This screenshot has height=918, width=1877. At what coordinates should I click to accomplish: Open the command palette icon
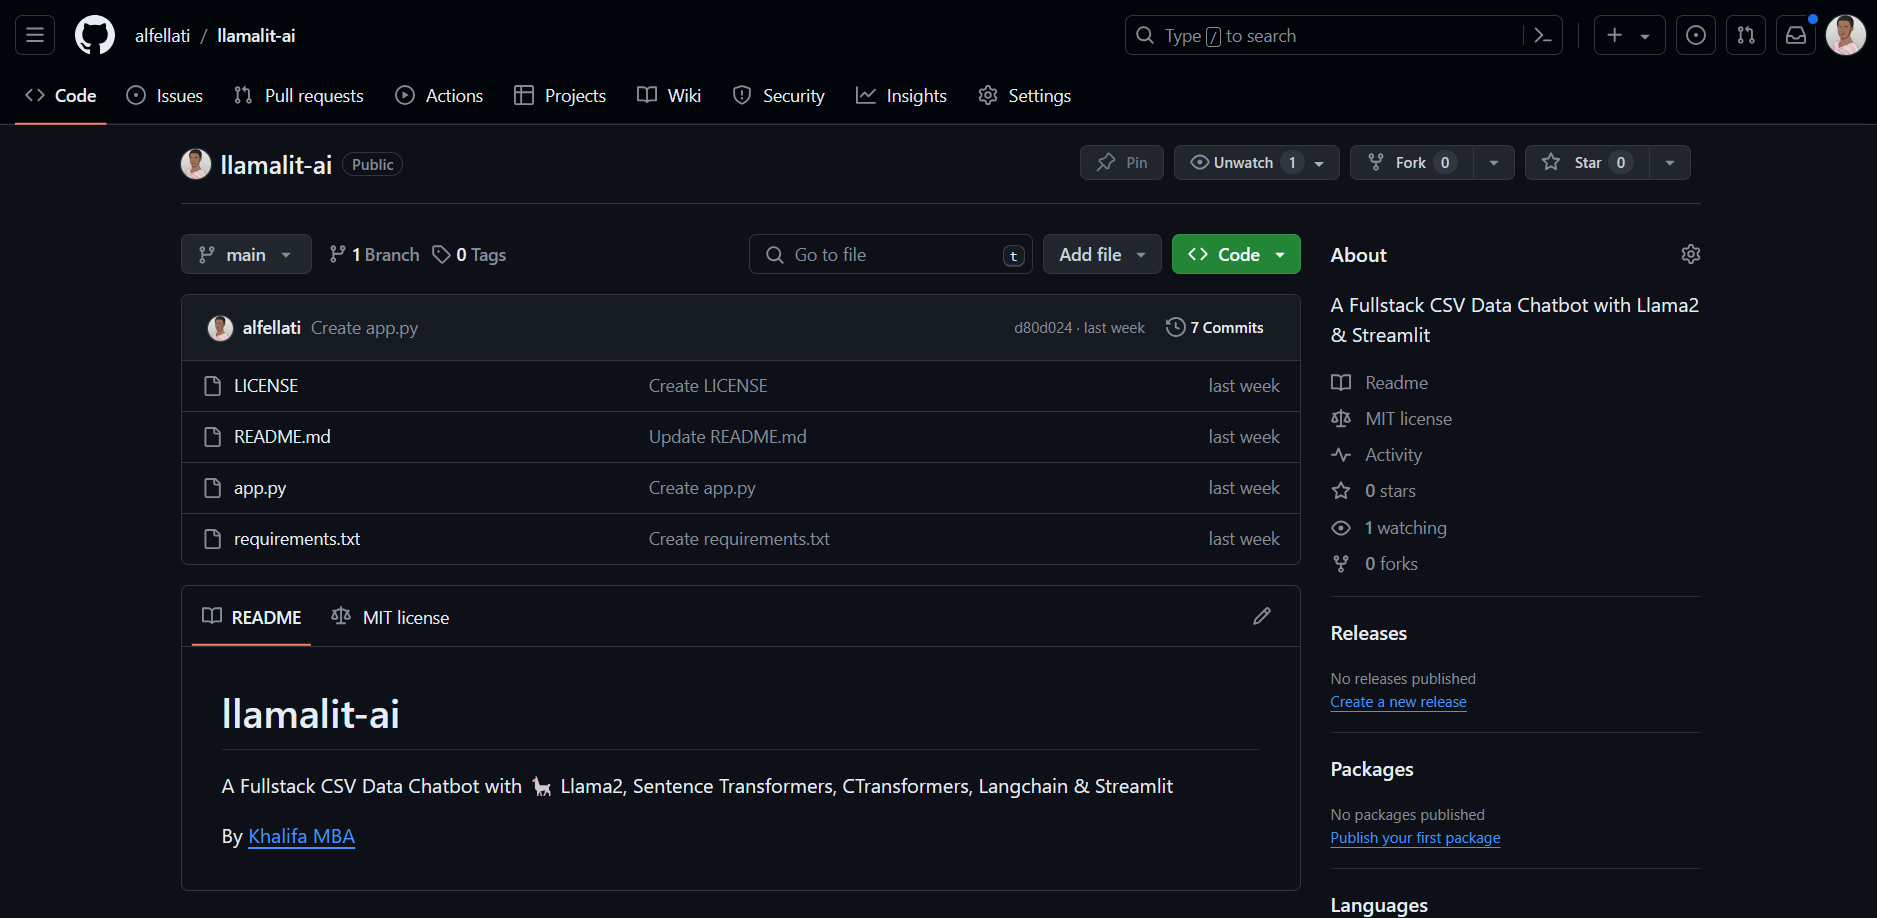point(1543,36)
